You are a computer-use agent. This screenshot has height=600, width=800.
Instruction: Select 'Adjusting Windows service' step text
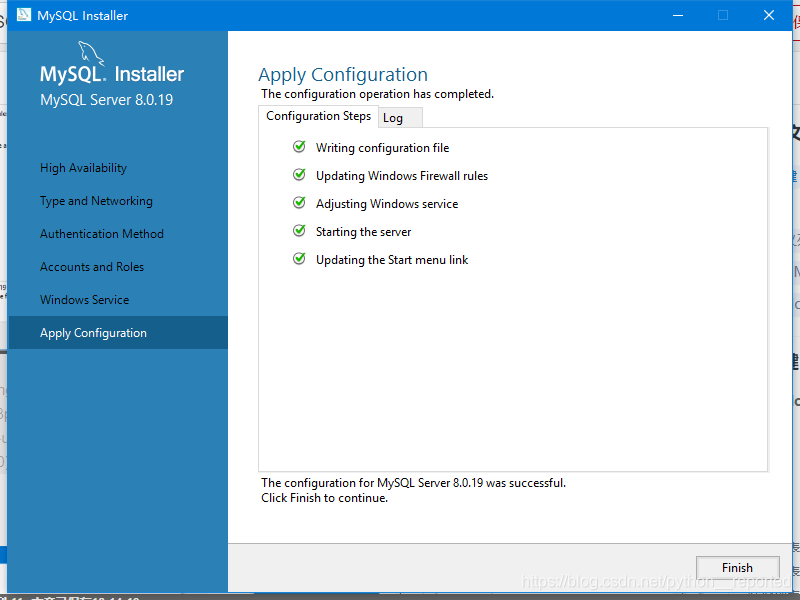387,204
